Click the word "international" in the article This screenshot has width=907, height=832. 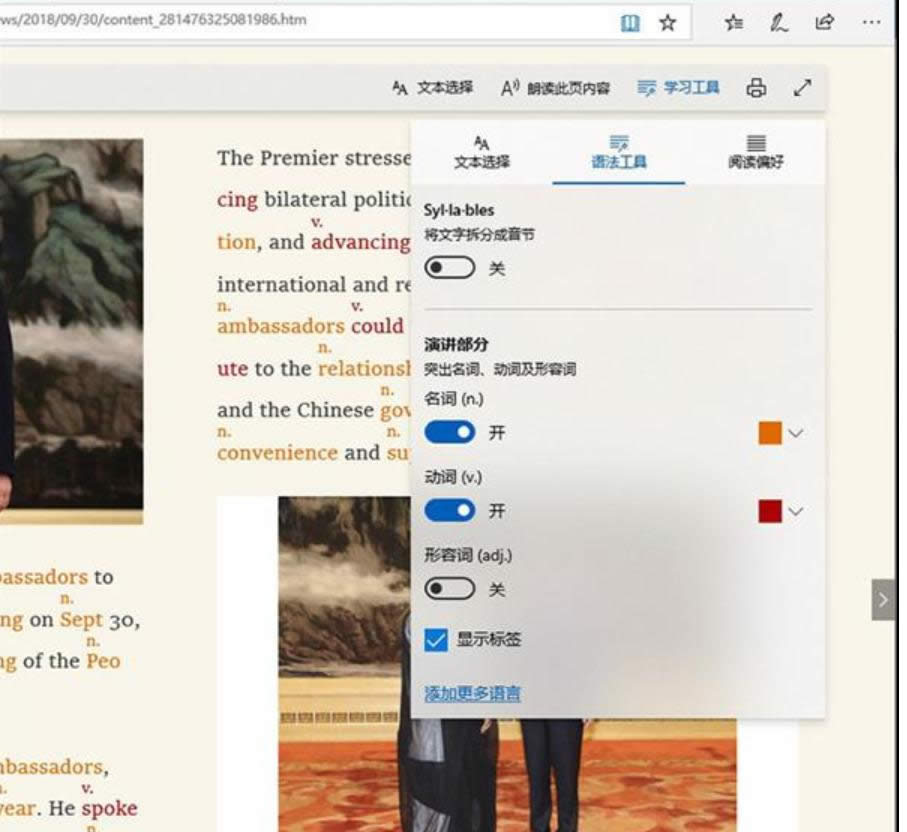(281, 284)
